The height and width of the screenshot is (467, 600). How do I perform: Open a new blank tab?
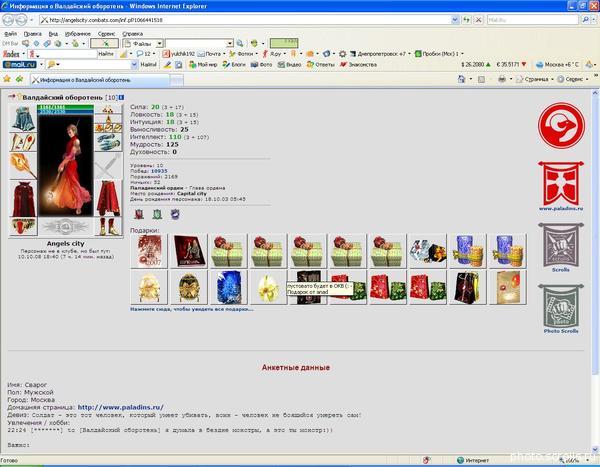[x=176, y=80]
